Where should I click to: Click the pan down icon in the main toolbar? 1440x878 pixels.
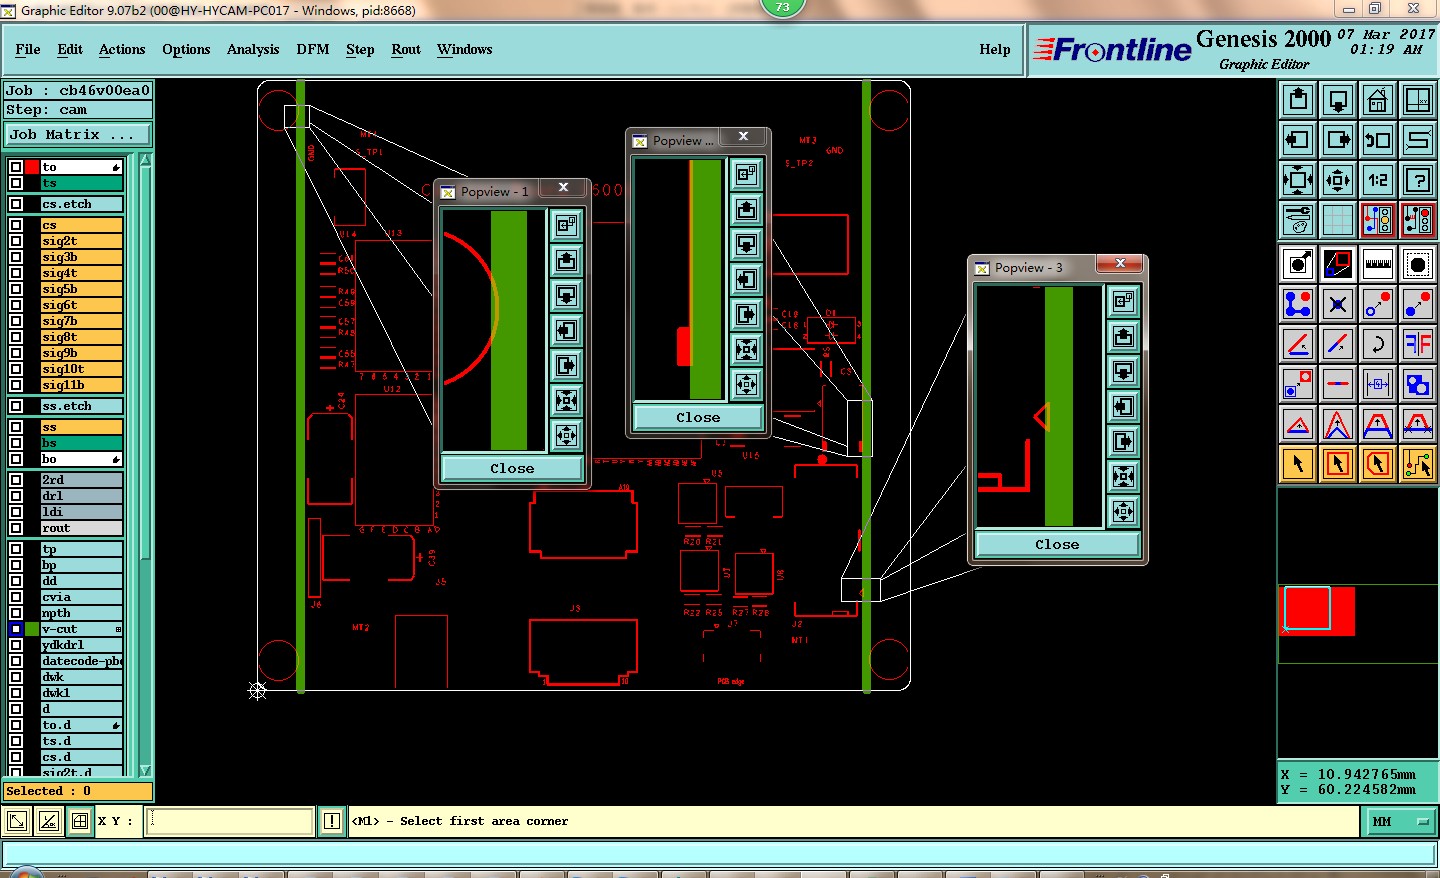coord(1338,100)
